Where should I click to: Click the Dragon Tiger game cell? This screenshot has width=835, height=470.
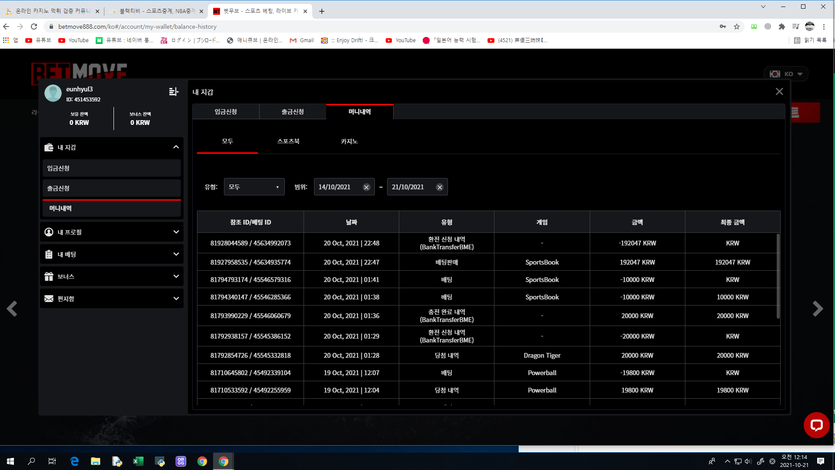(x=542, y=356)
